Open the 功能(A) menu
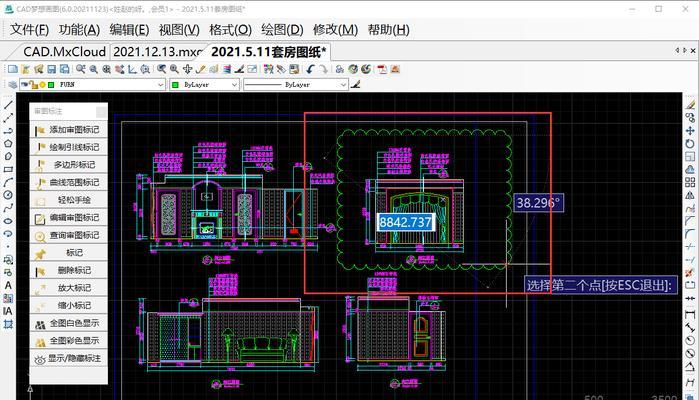 point(79,30)
